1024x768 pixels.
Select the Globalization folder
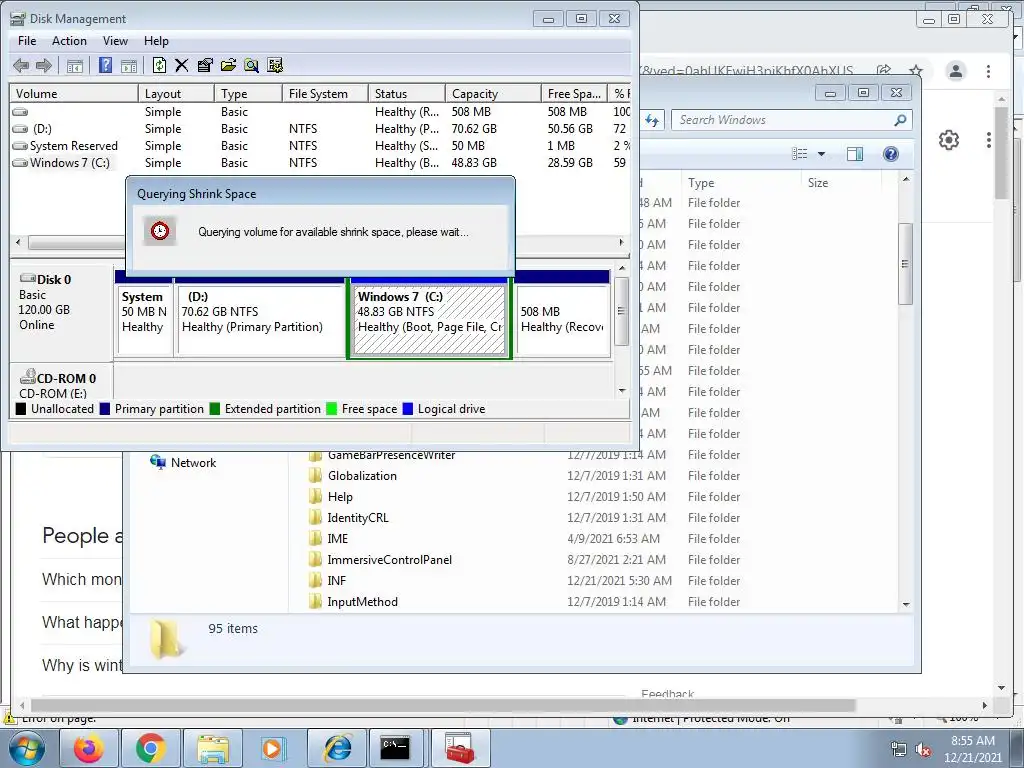point(362,476)
